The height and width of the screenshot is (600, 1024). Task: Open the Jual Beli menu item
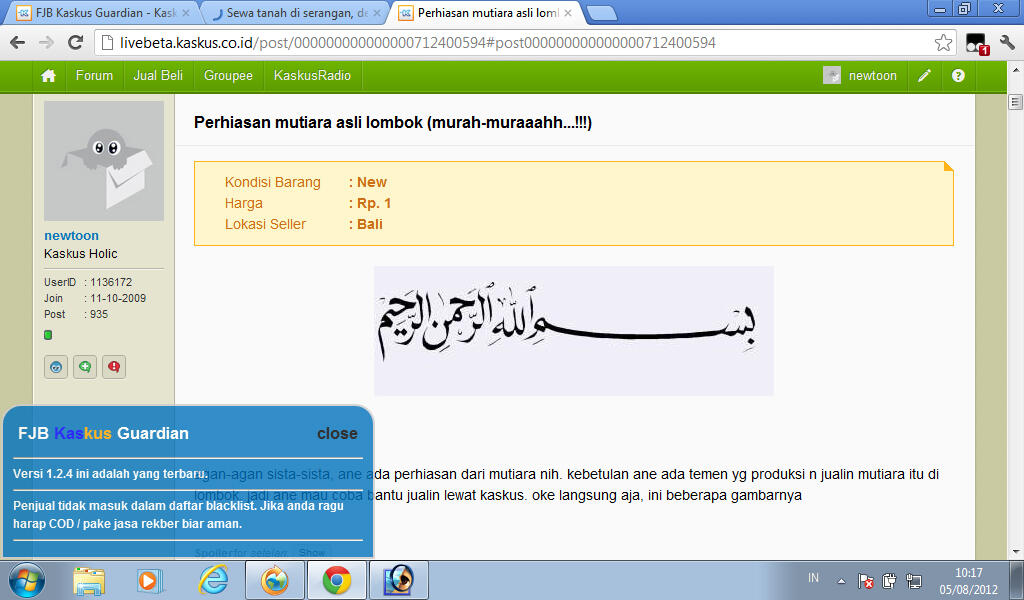point(158,76)
